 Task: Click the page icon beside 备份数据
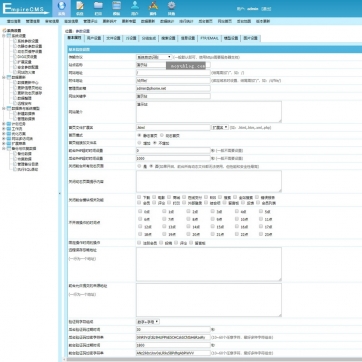click(15, 154)
